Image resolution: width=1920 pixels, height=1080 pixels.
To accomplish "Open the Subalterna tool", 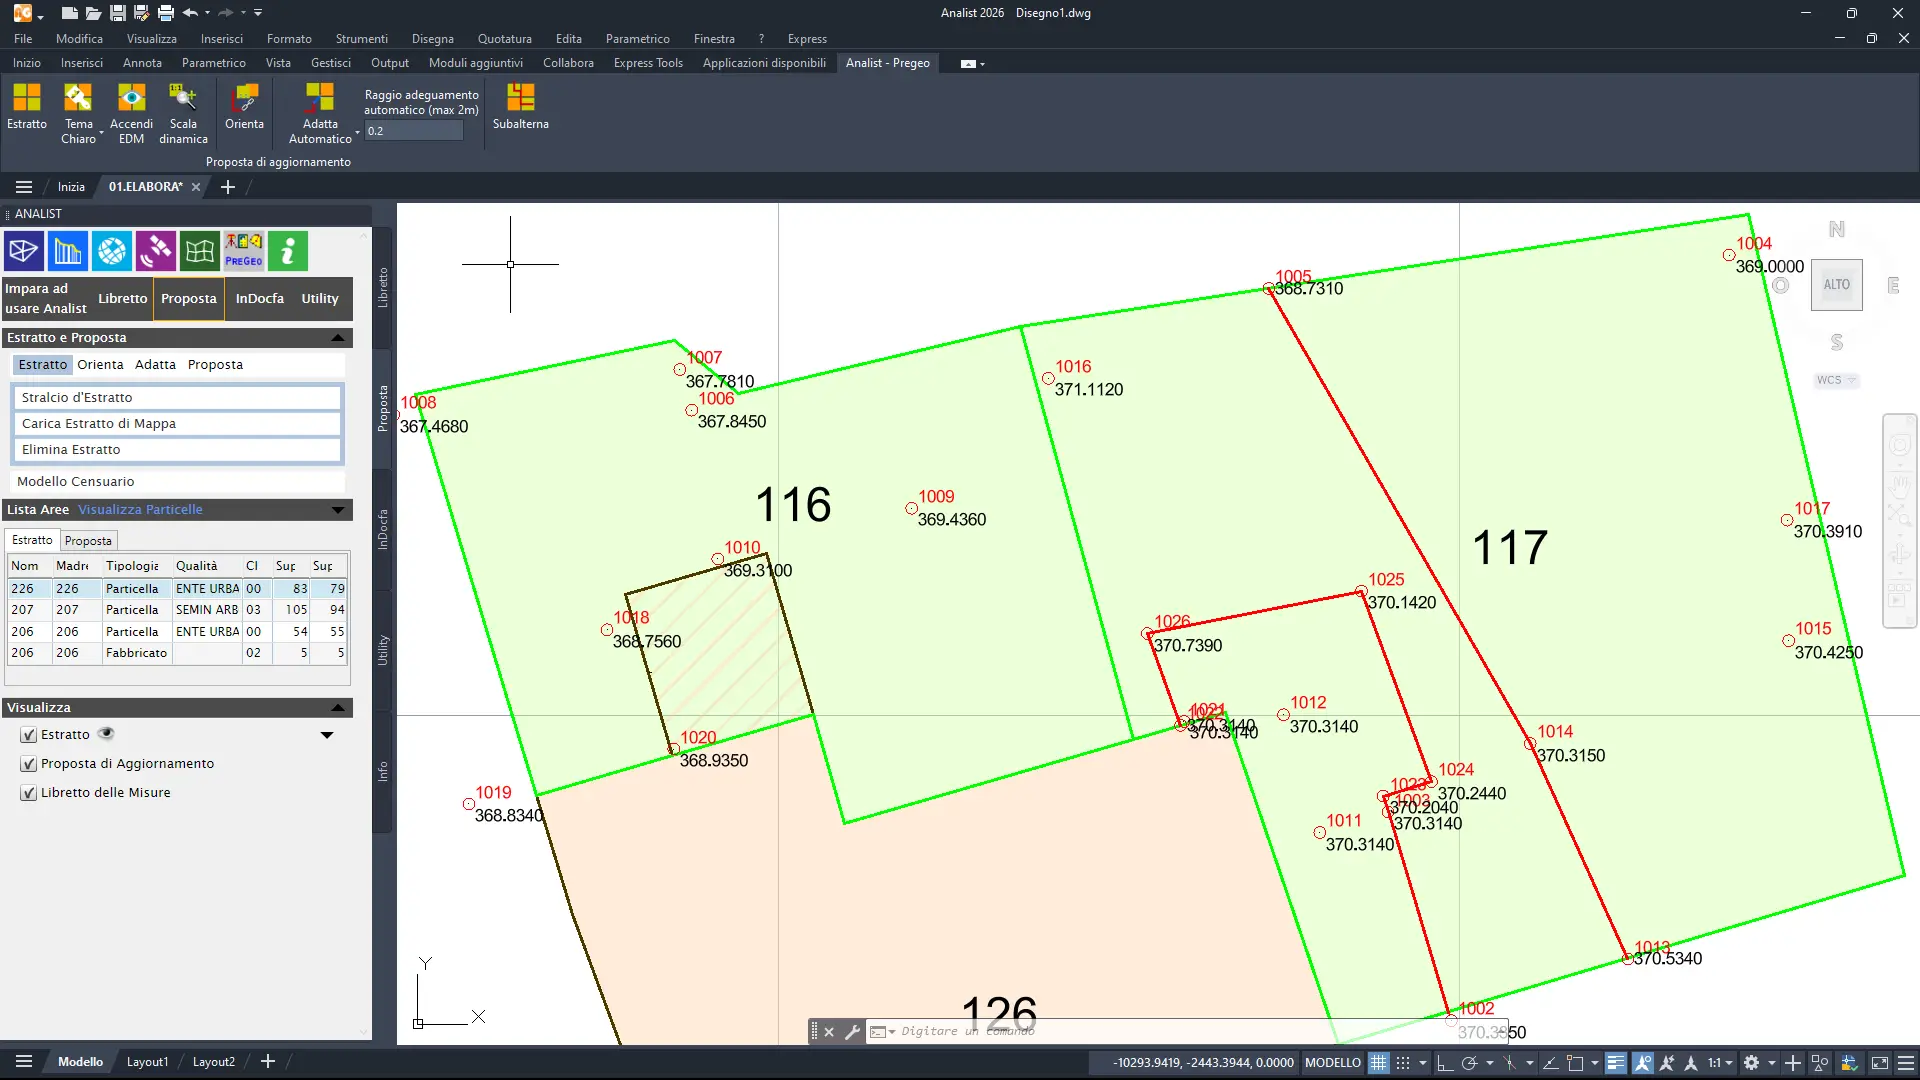I will pos(519,108).
